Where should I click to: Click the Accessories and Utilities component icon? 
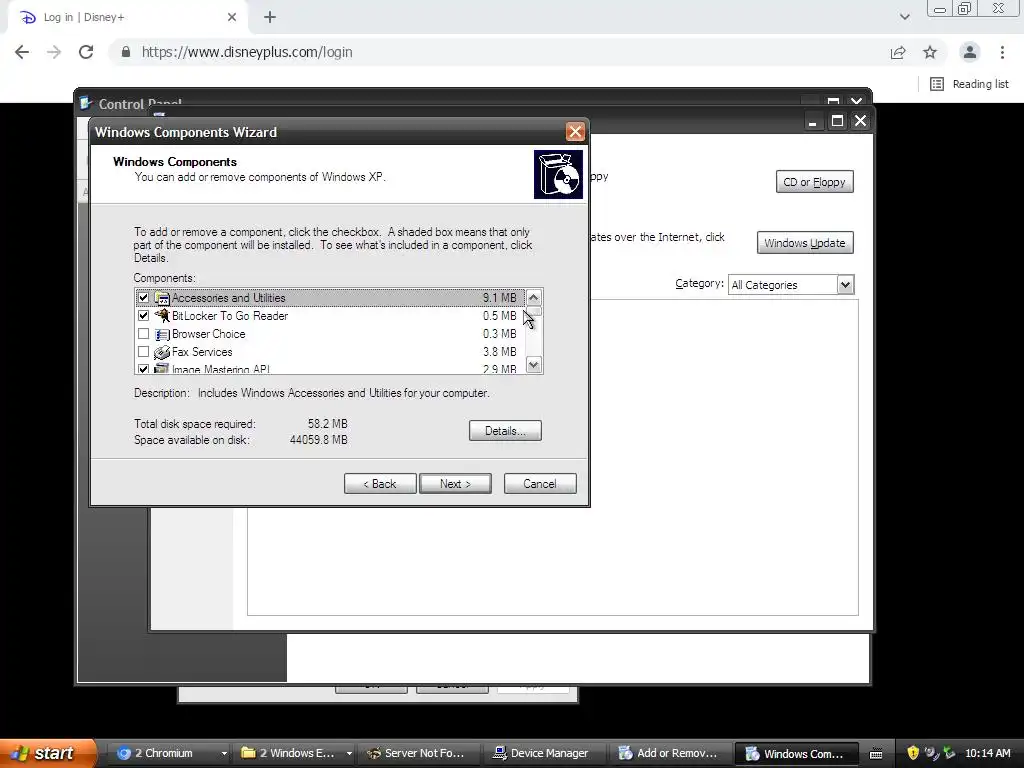click(161, 298)
